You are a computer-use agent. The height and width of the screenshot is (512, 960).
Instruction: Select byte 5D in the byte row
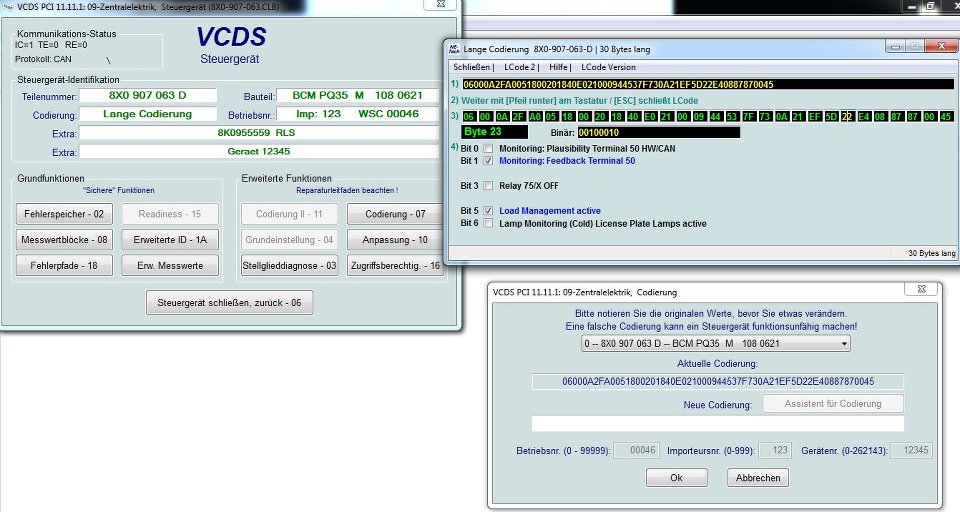point(831,116)
